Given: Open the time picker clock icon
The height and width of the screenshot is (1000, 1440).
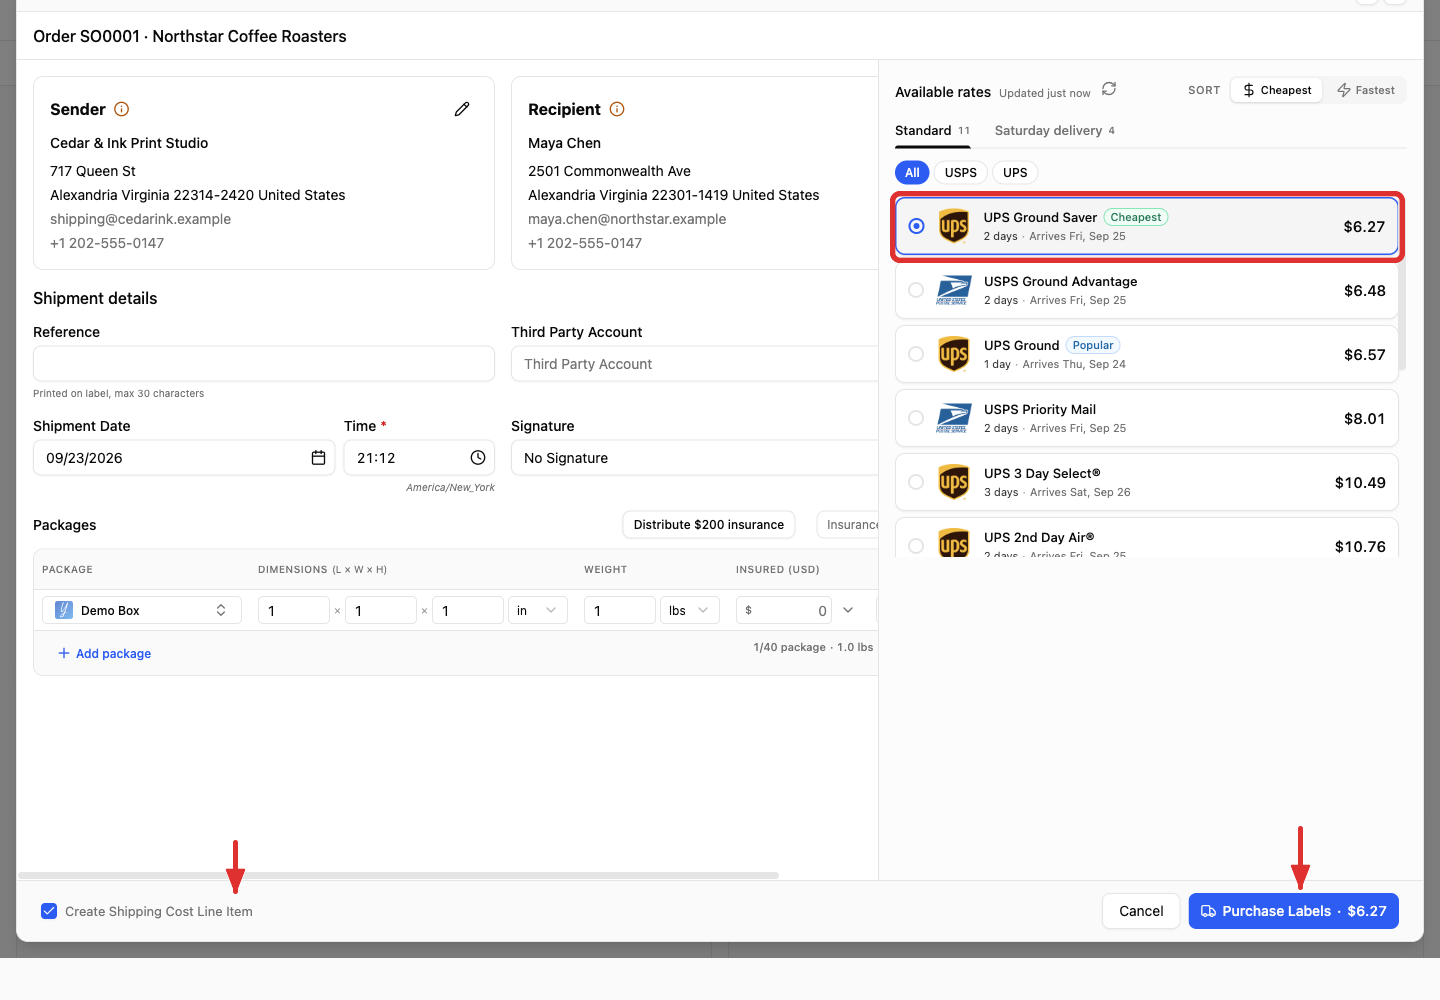Looking at the screenshot, I should 478,458.
